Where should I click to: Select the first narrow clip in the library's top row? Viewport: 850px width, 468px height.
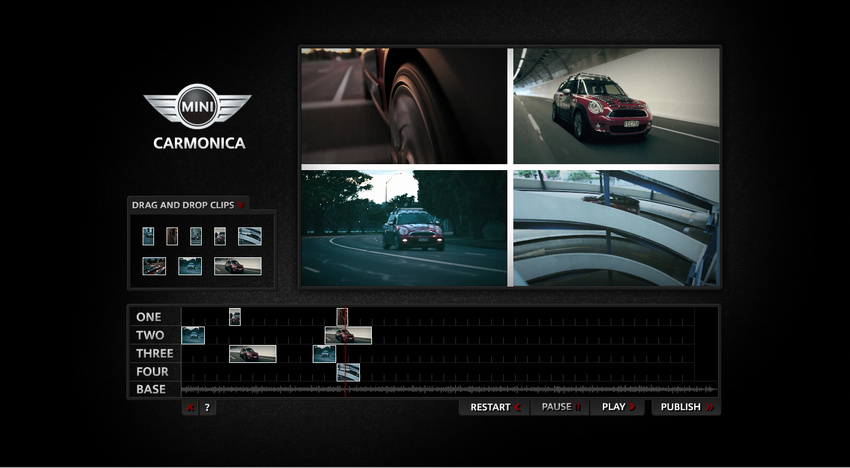[148, 236]
